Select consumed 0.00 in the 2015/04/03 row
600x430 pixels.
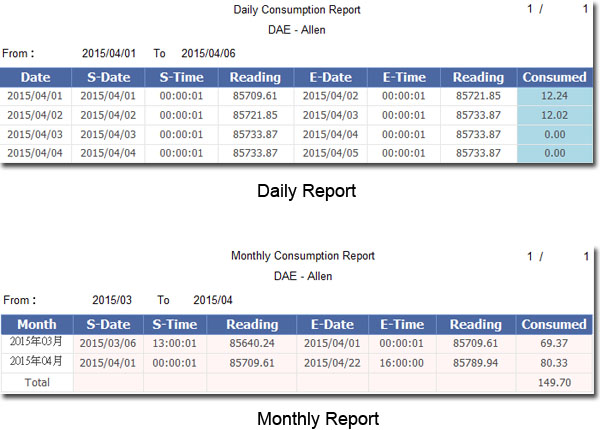(x=555, y=134)
